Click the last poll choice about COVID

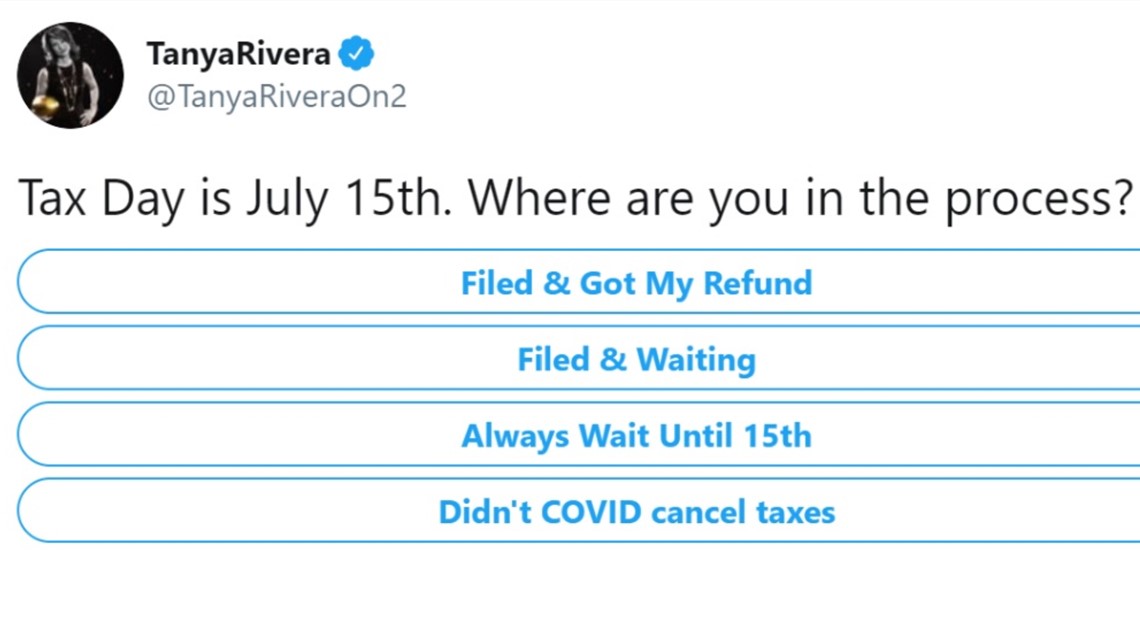[x=579, y=510]
